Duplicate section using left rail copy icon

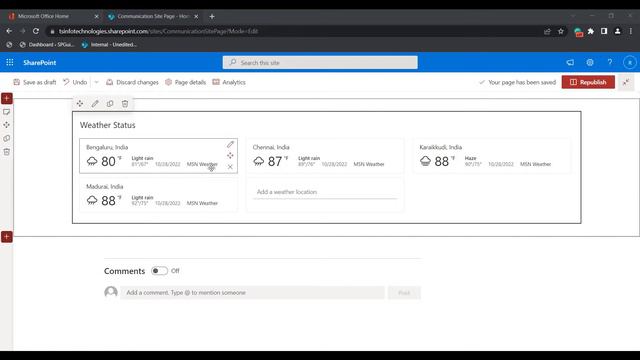click(7, 138)
